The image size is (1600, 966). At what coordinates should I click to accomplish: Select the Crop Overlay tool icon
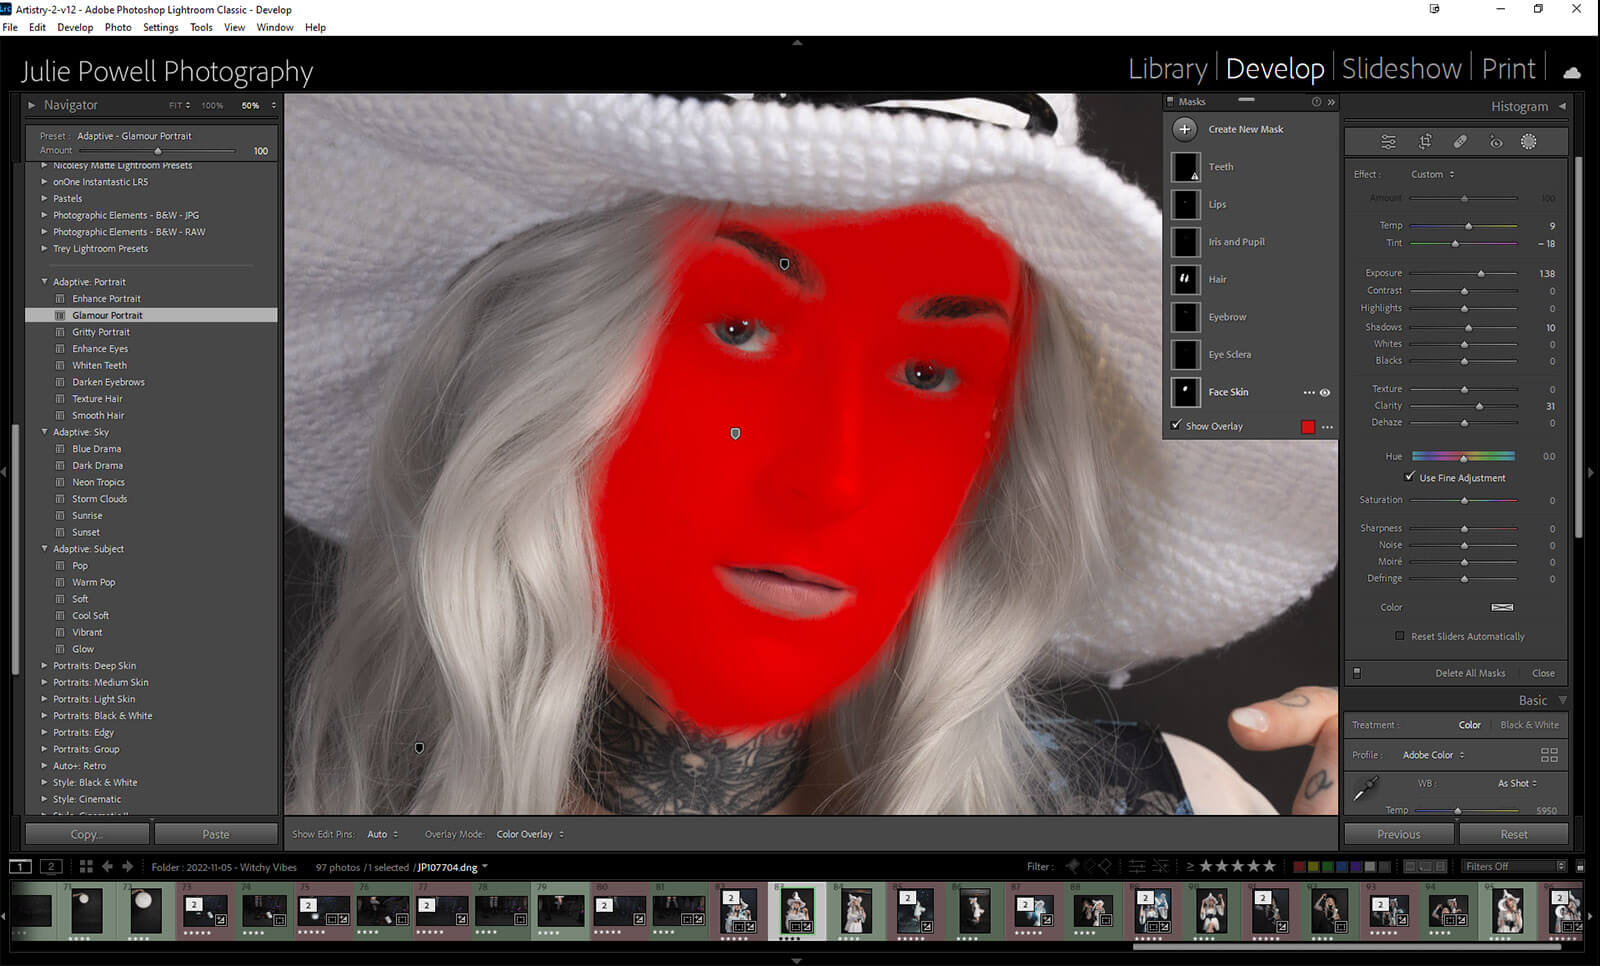1425,142
